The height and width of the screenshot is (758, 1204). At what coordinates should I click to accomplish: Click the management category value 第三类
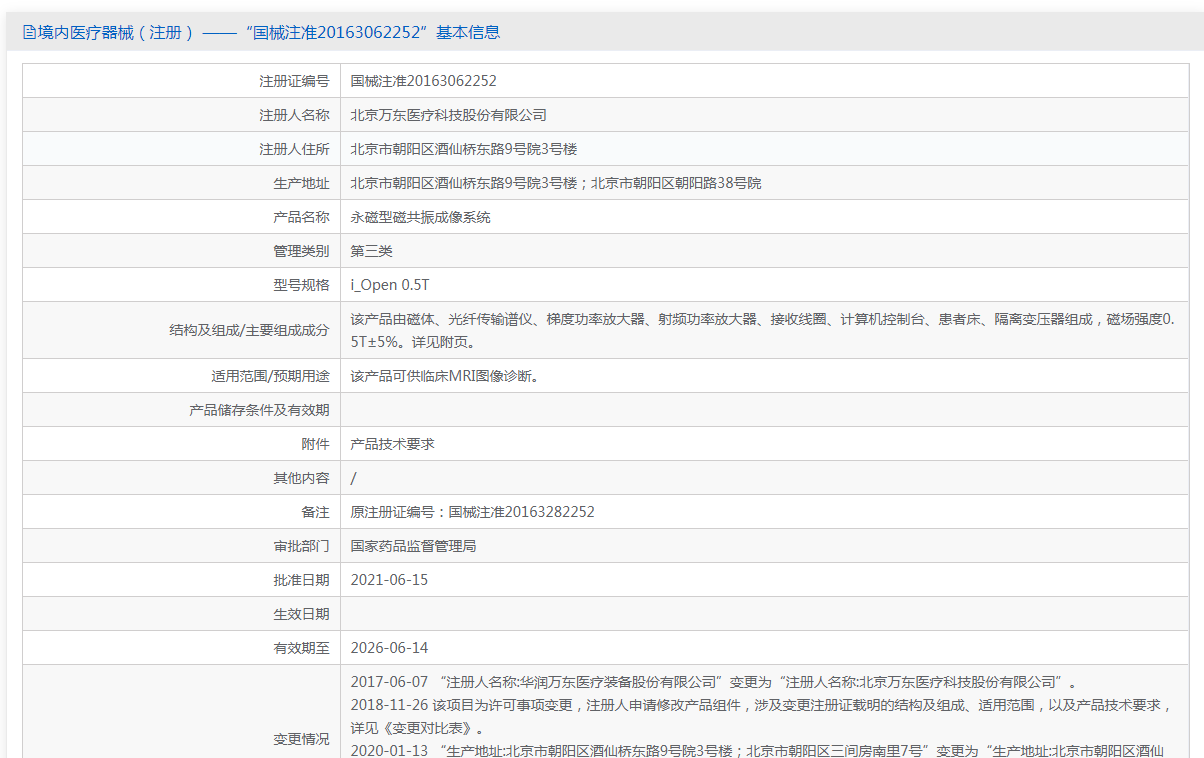point(371,251)
